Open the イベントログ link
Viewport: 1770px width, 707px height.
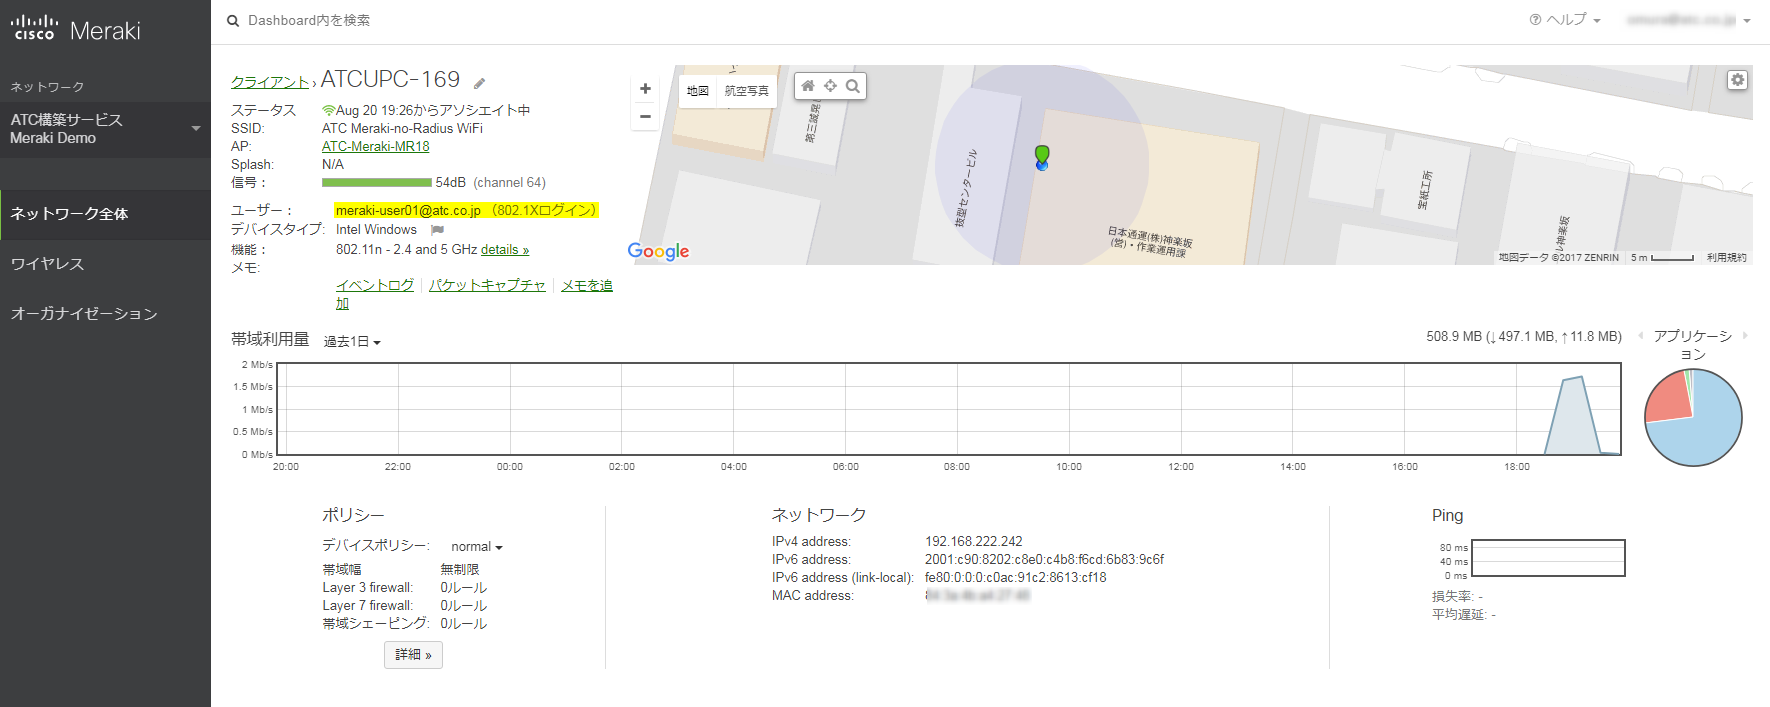pos(375,286)
